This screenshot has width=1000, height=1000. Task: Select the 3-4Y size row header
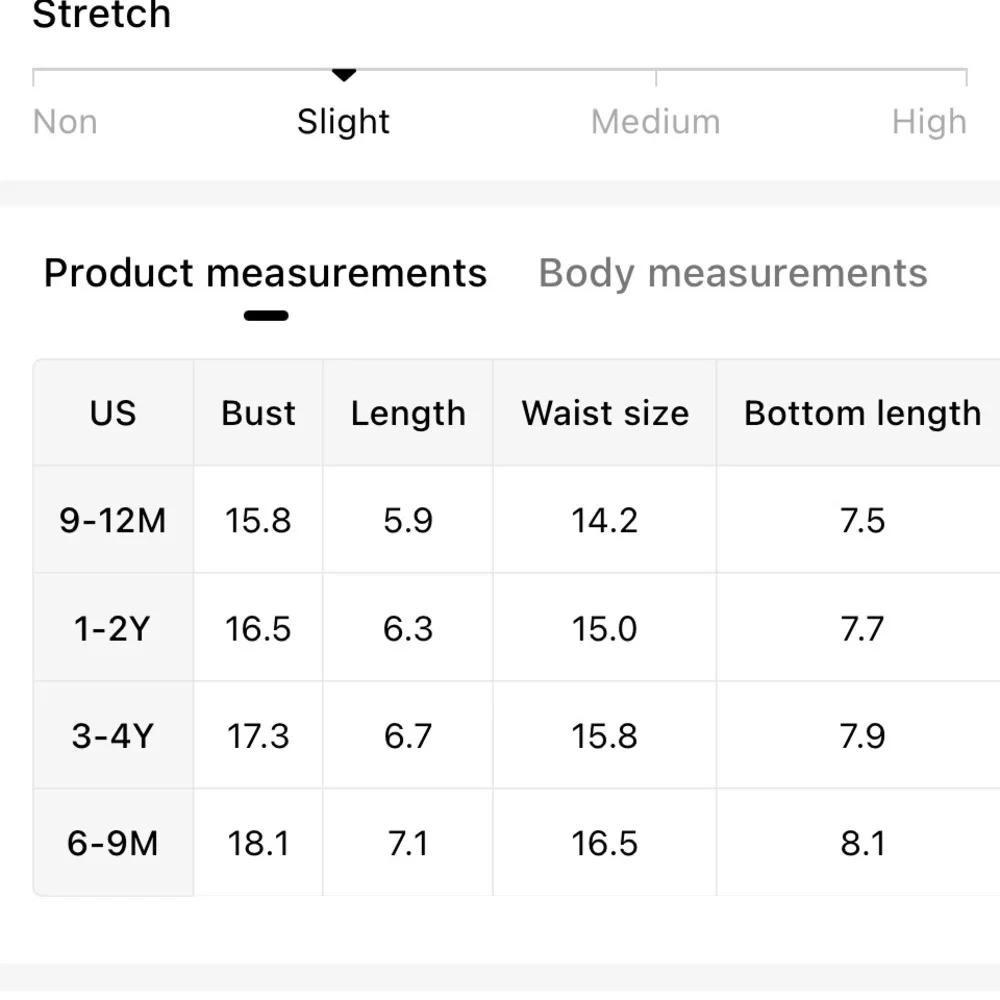click(x=113, y=735)
